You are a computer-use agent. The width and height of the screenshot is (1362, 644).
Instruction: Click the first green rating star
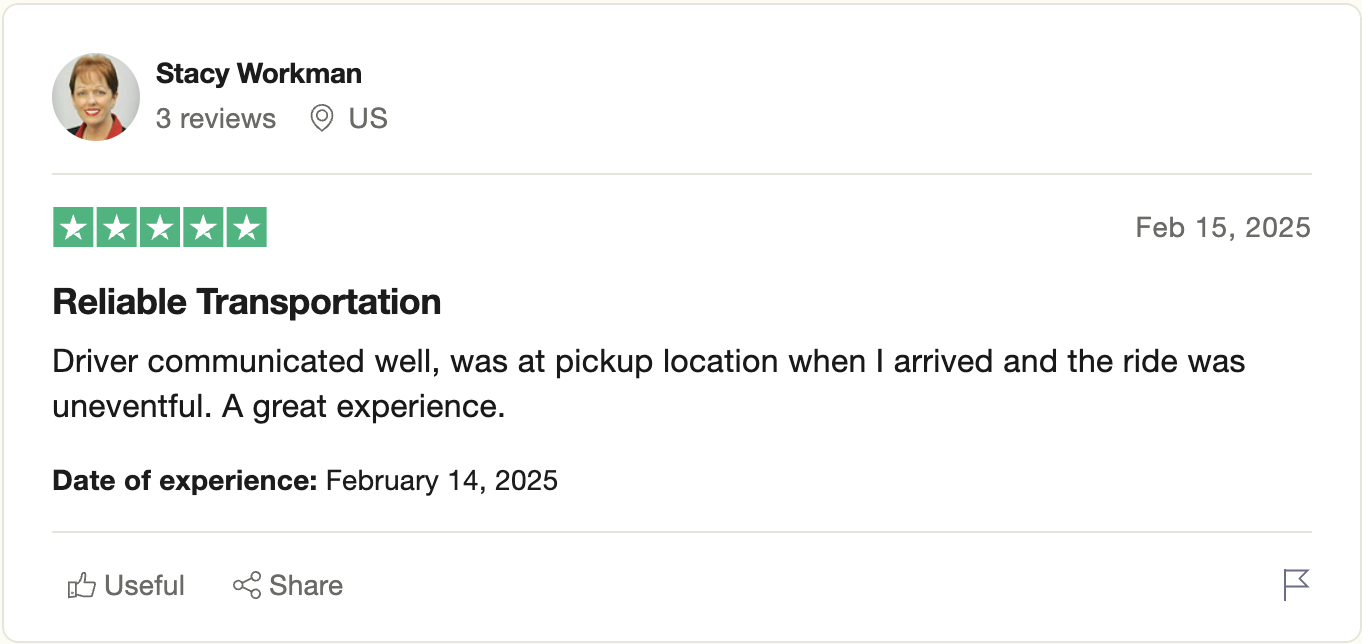tap(73, 227)
